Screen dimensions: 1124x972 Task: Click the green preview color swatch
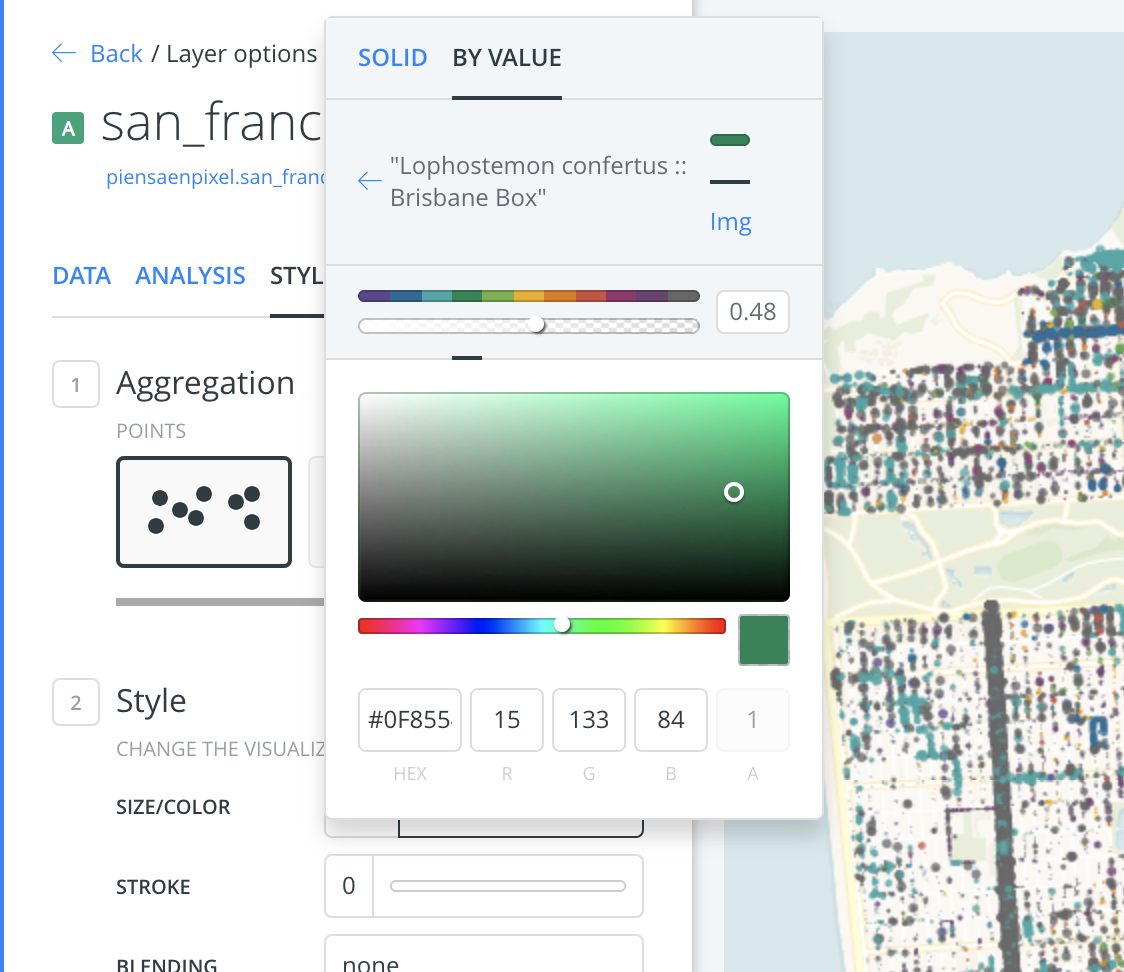pyautogui.click(x=763, y=639)
